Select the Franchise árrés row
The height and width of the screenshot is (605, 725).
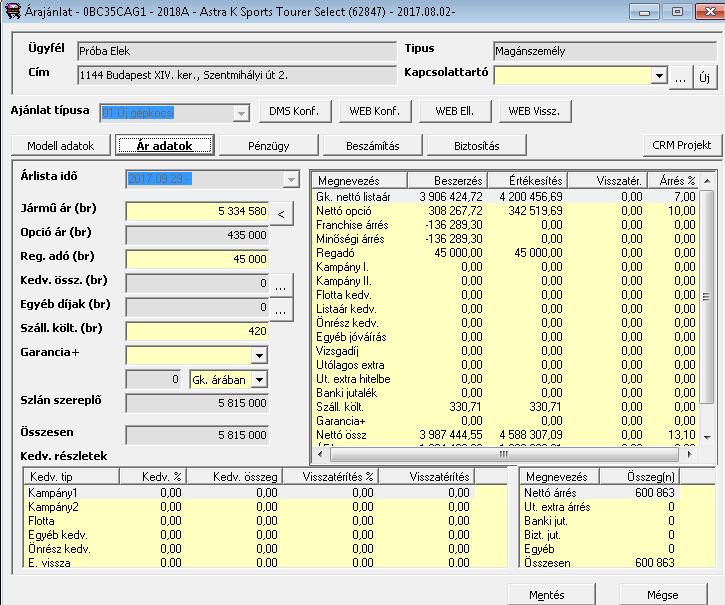click(506, 225)
